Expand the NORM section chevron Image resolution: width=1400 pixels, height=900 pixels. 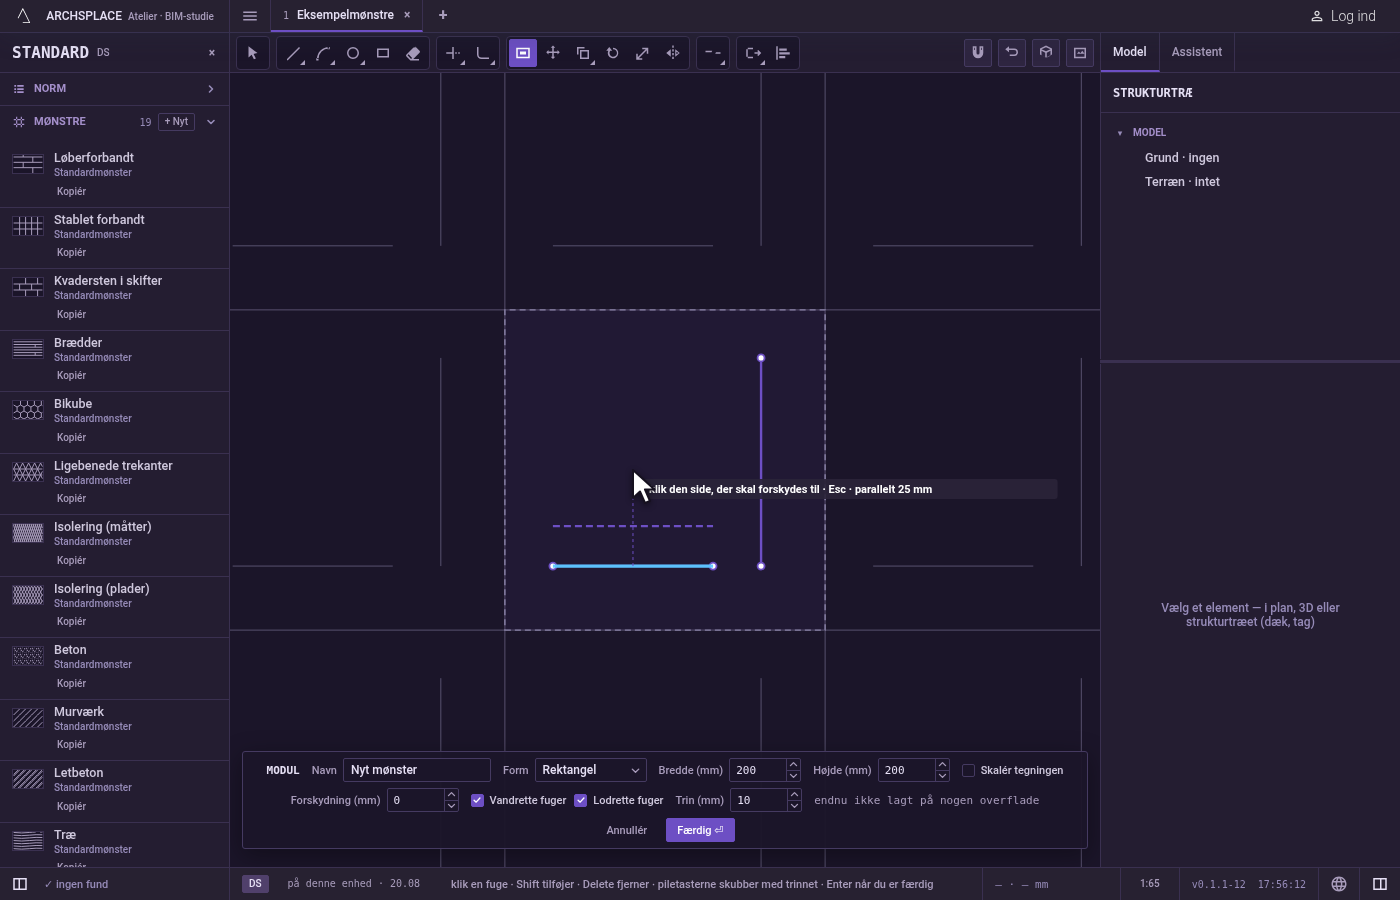211,89
